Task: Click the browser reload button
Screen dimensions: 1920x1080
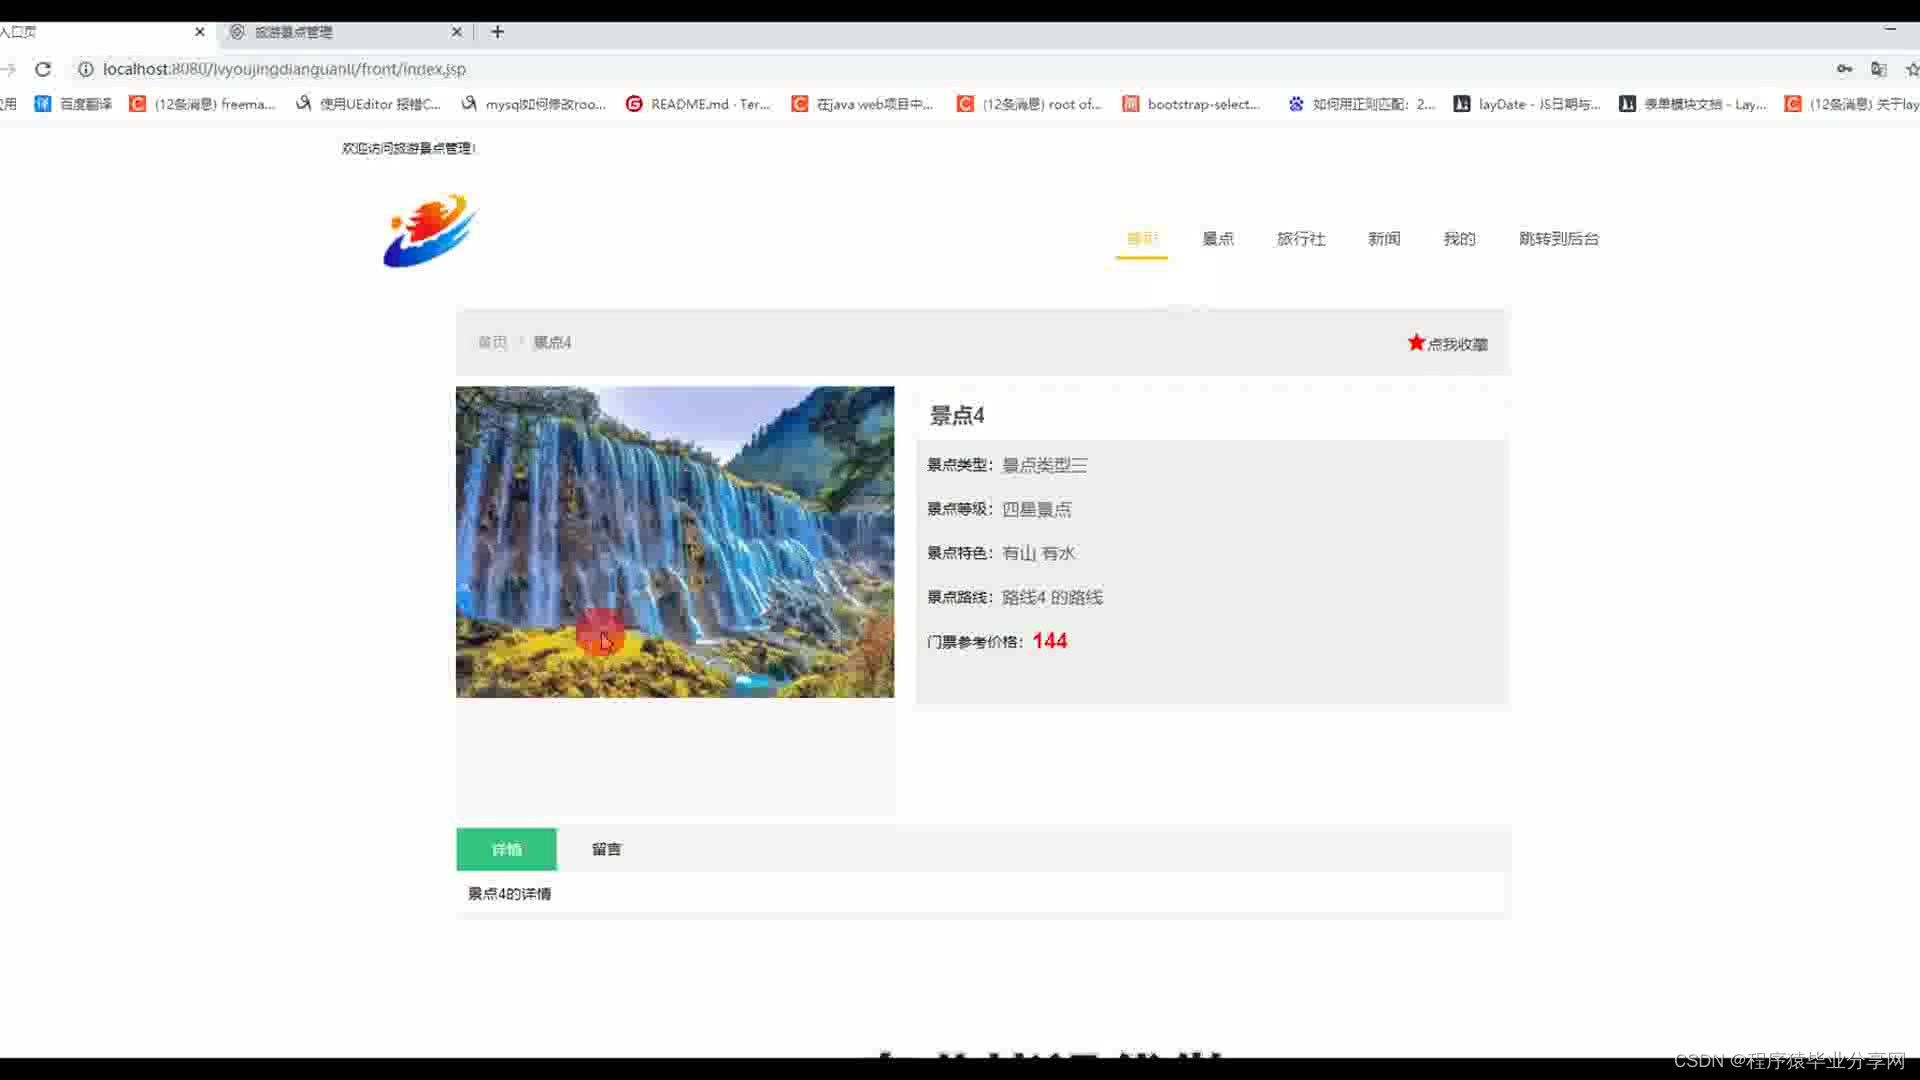Action: click(x=43, y=69)
